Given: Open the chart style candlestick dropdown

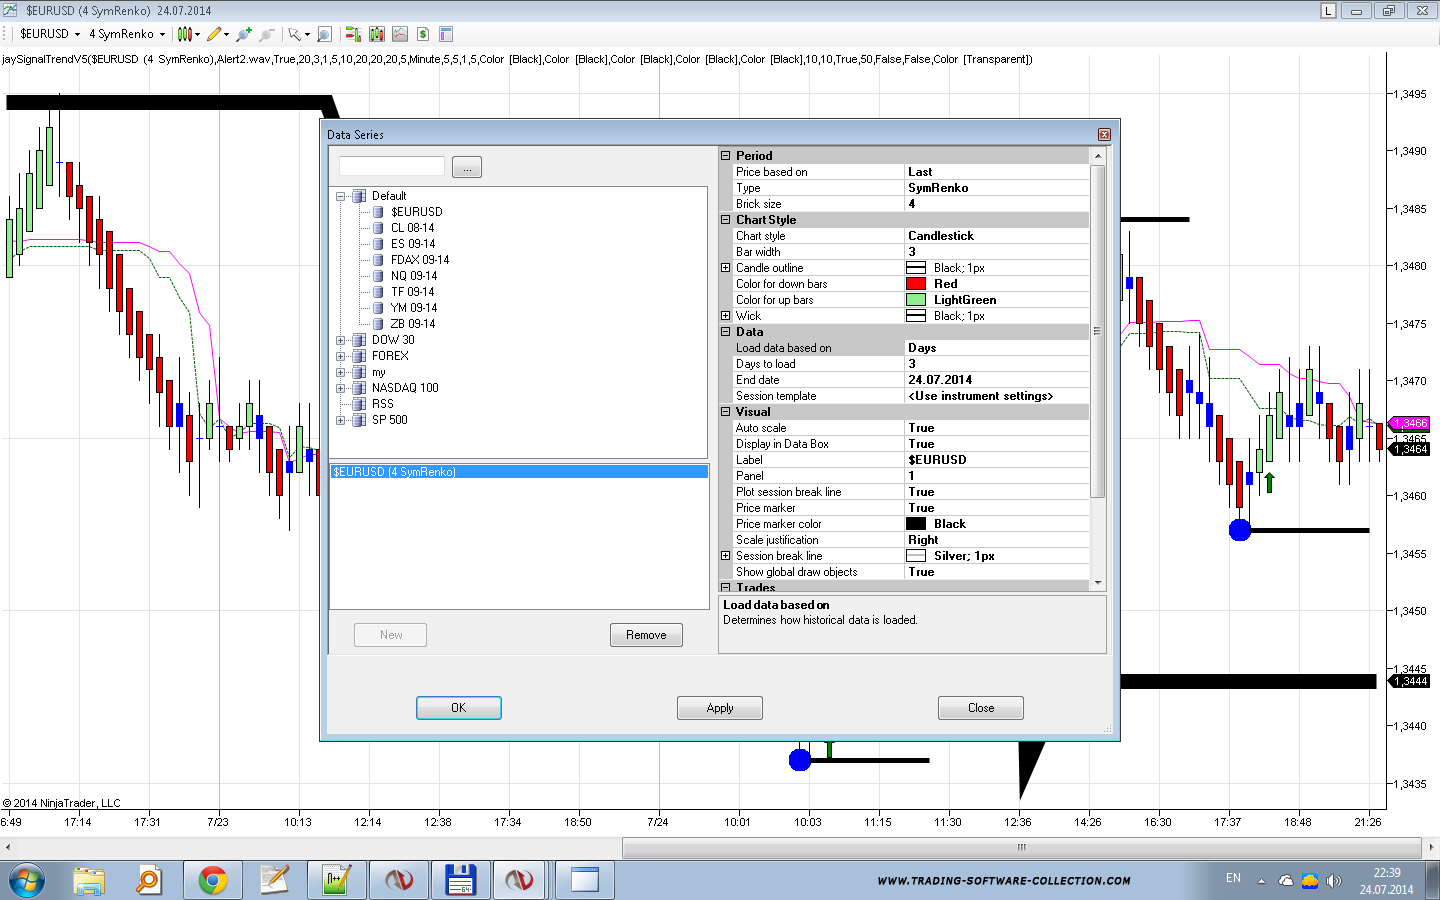Looking at the screenshot, I should click(186, 34).
